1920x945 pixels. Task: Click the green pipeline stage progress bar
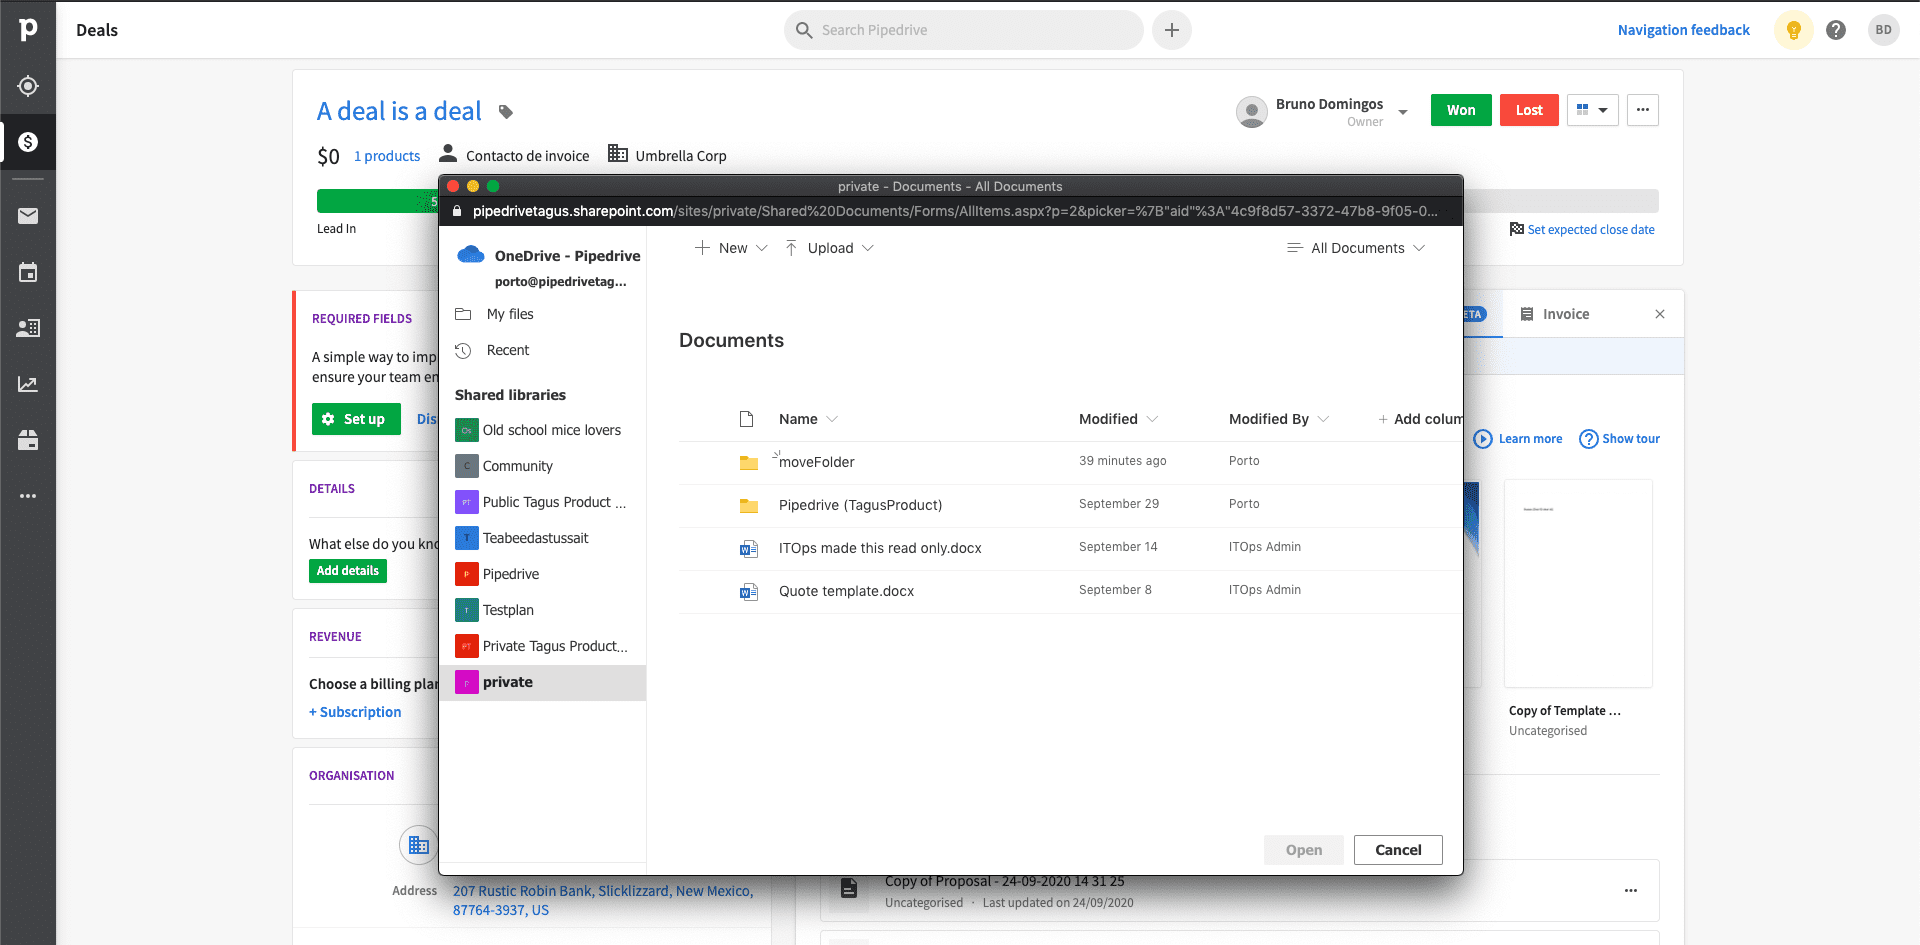pyautogui.click(x=377, y=201)
